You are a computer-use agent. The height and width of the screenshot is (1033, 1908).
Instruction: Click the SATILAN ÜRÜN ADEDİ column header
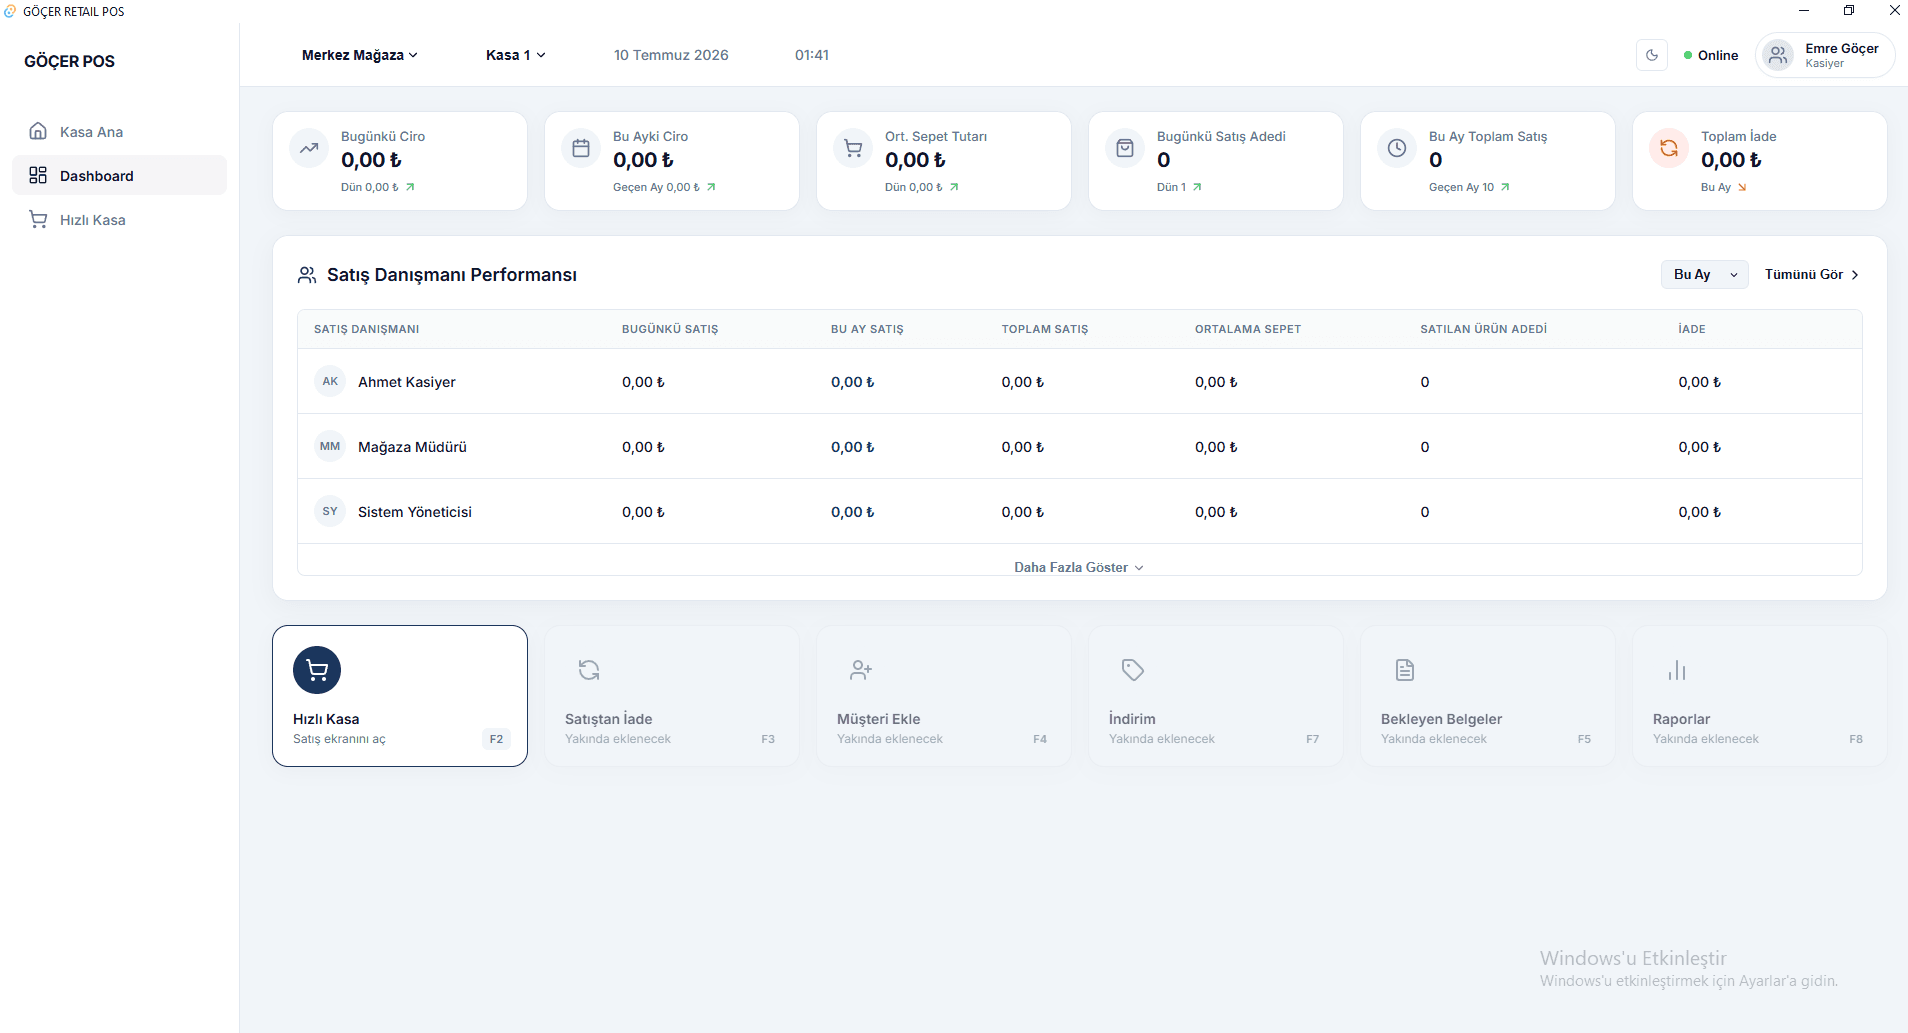click(1483, 329)
